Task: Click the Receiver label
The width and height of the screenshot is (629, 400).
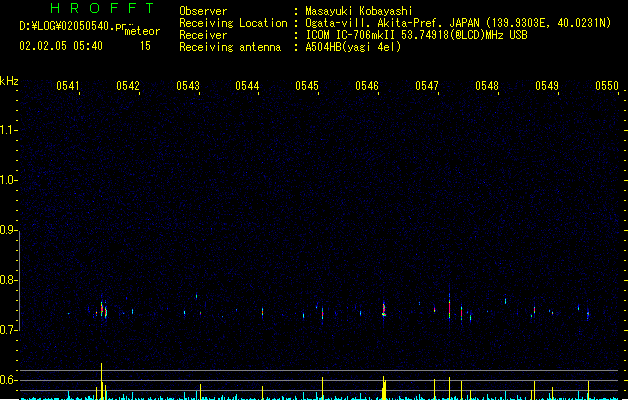Action: click(x=203, y=35)
